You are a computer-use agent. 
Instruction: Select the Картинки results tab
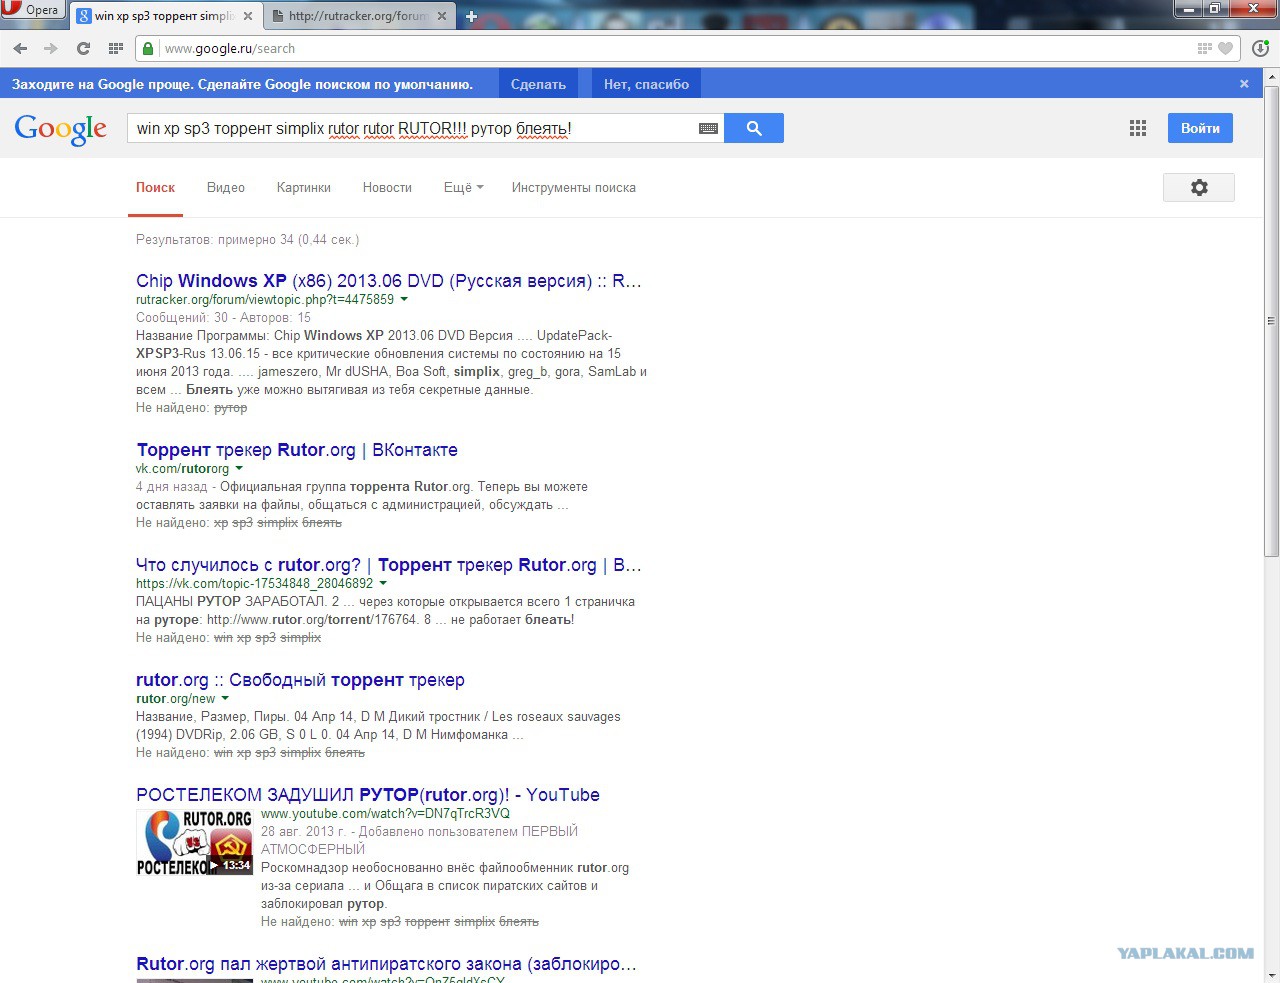[x=304, y=187]
